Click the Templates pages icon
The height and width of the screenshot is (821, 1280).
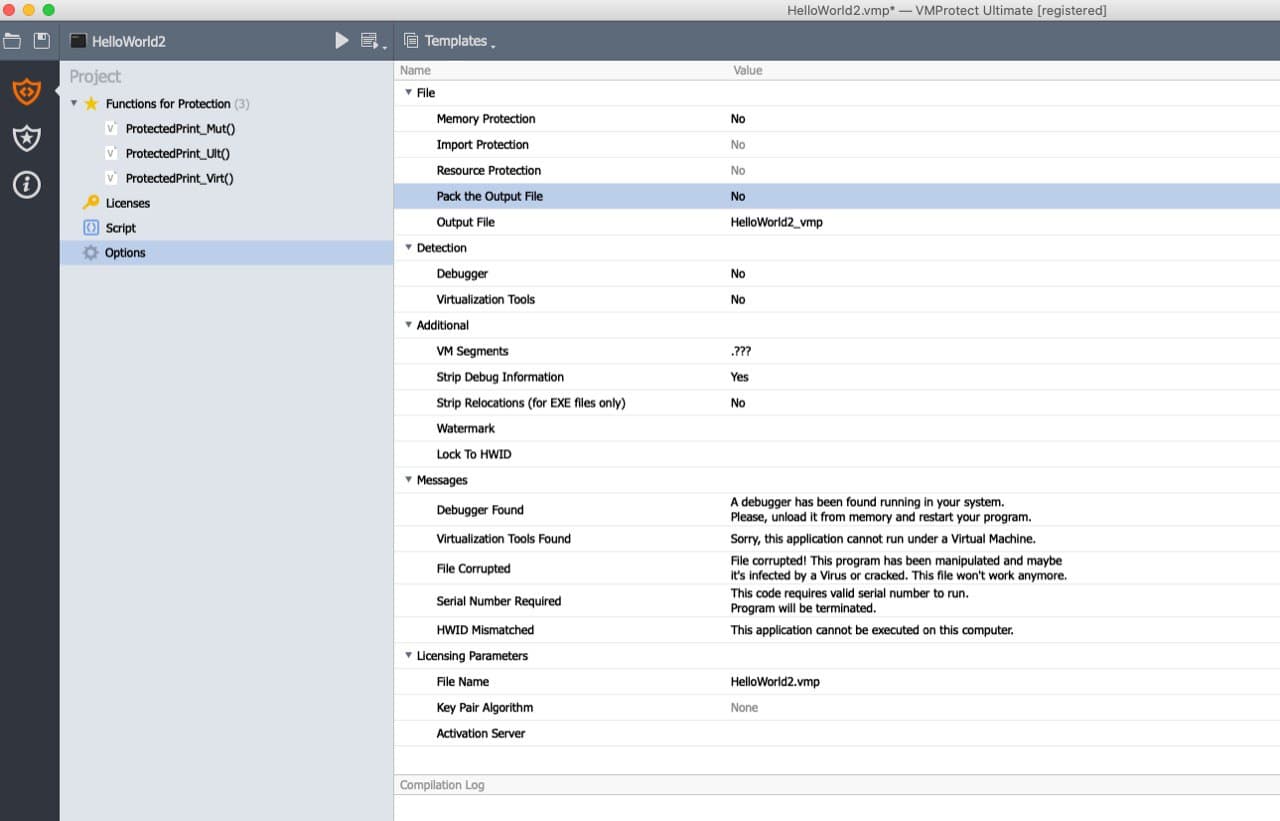411,41
